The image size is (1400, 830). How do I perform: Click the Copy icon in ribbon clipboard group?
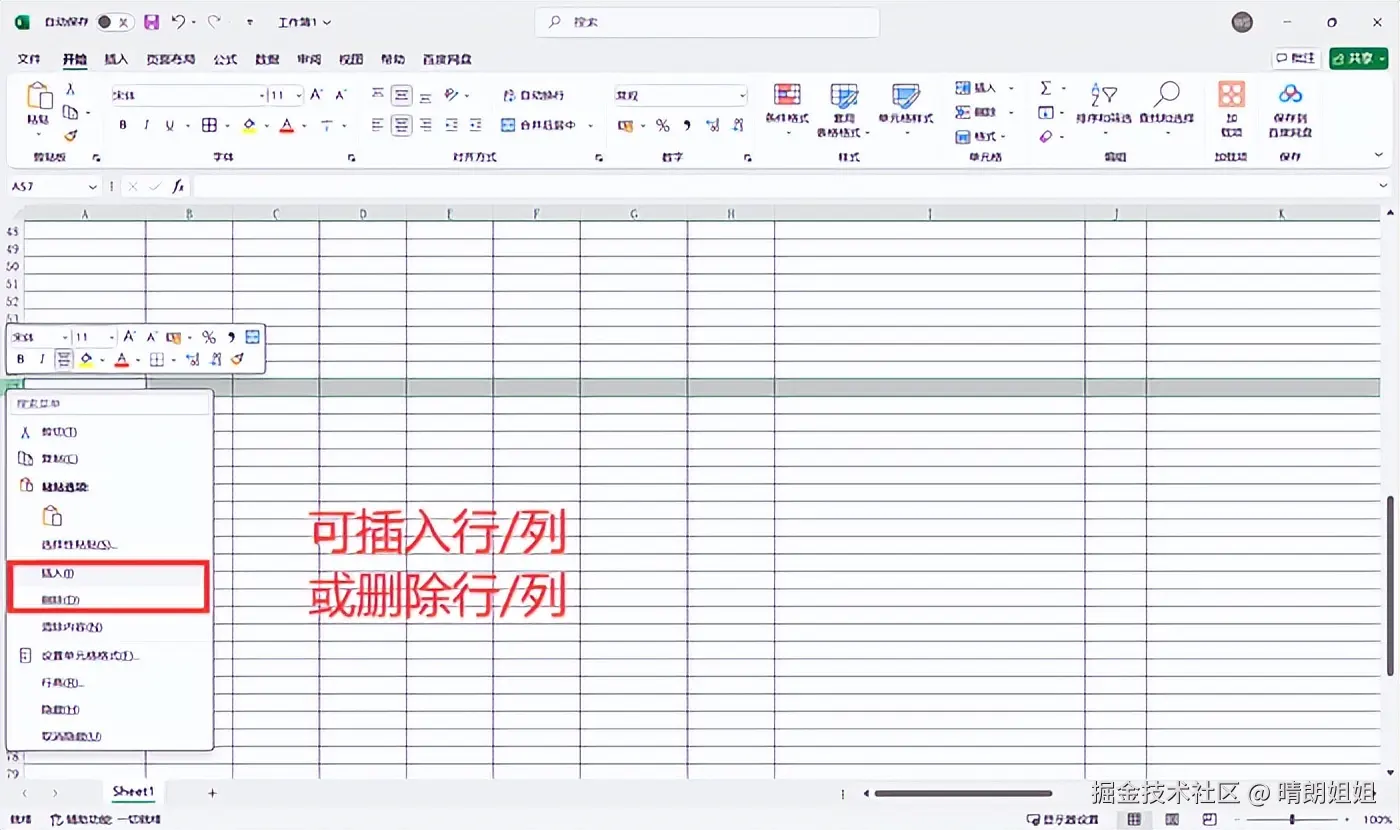(x=71, y=113)
